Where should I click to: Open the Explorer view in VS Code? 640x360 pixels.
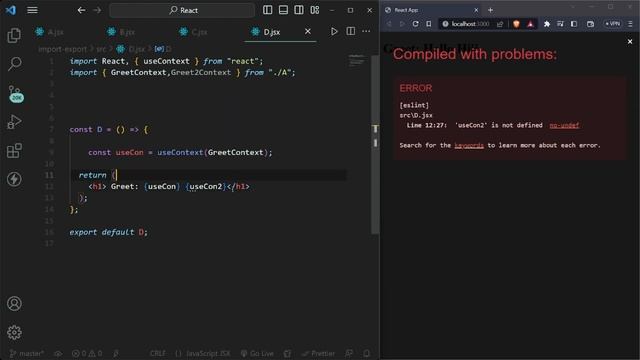[14, 36]
